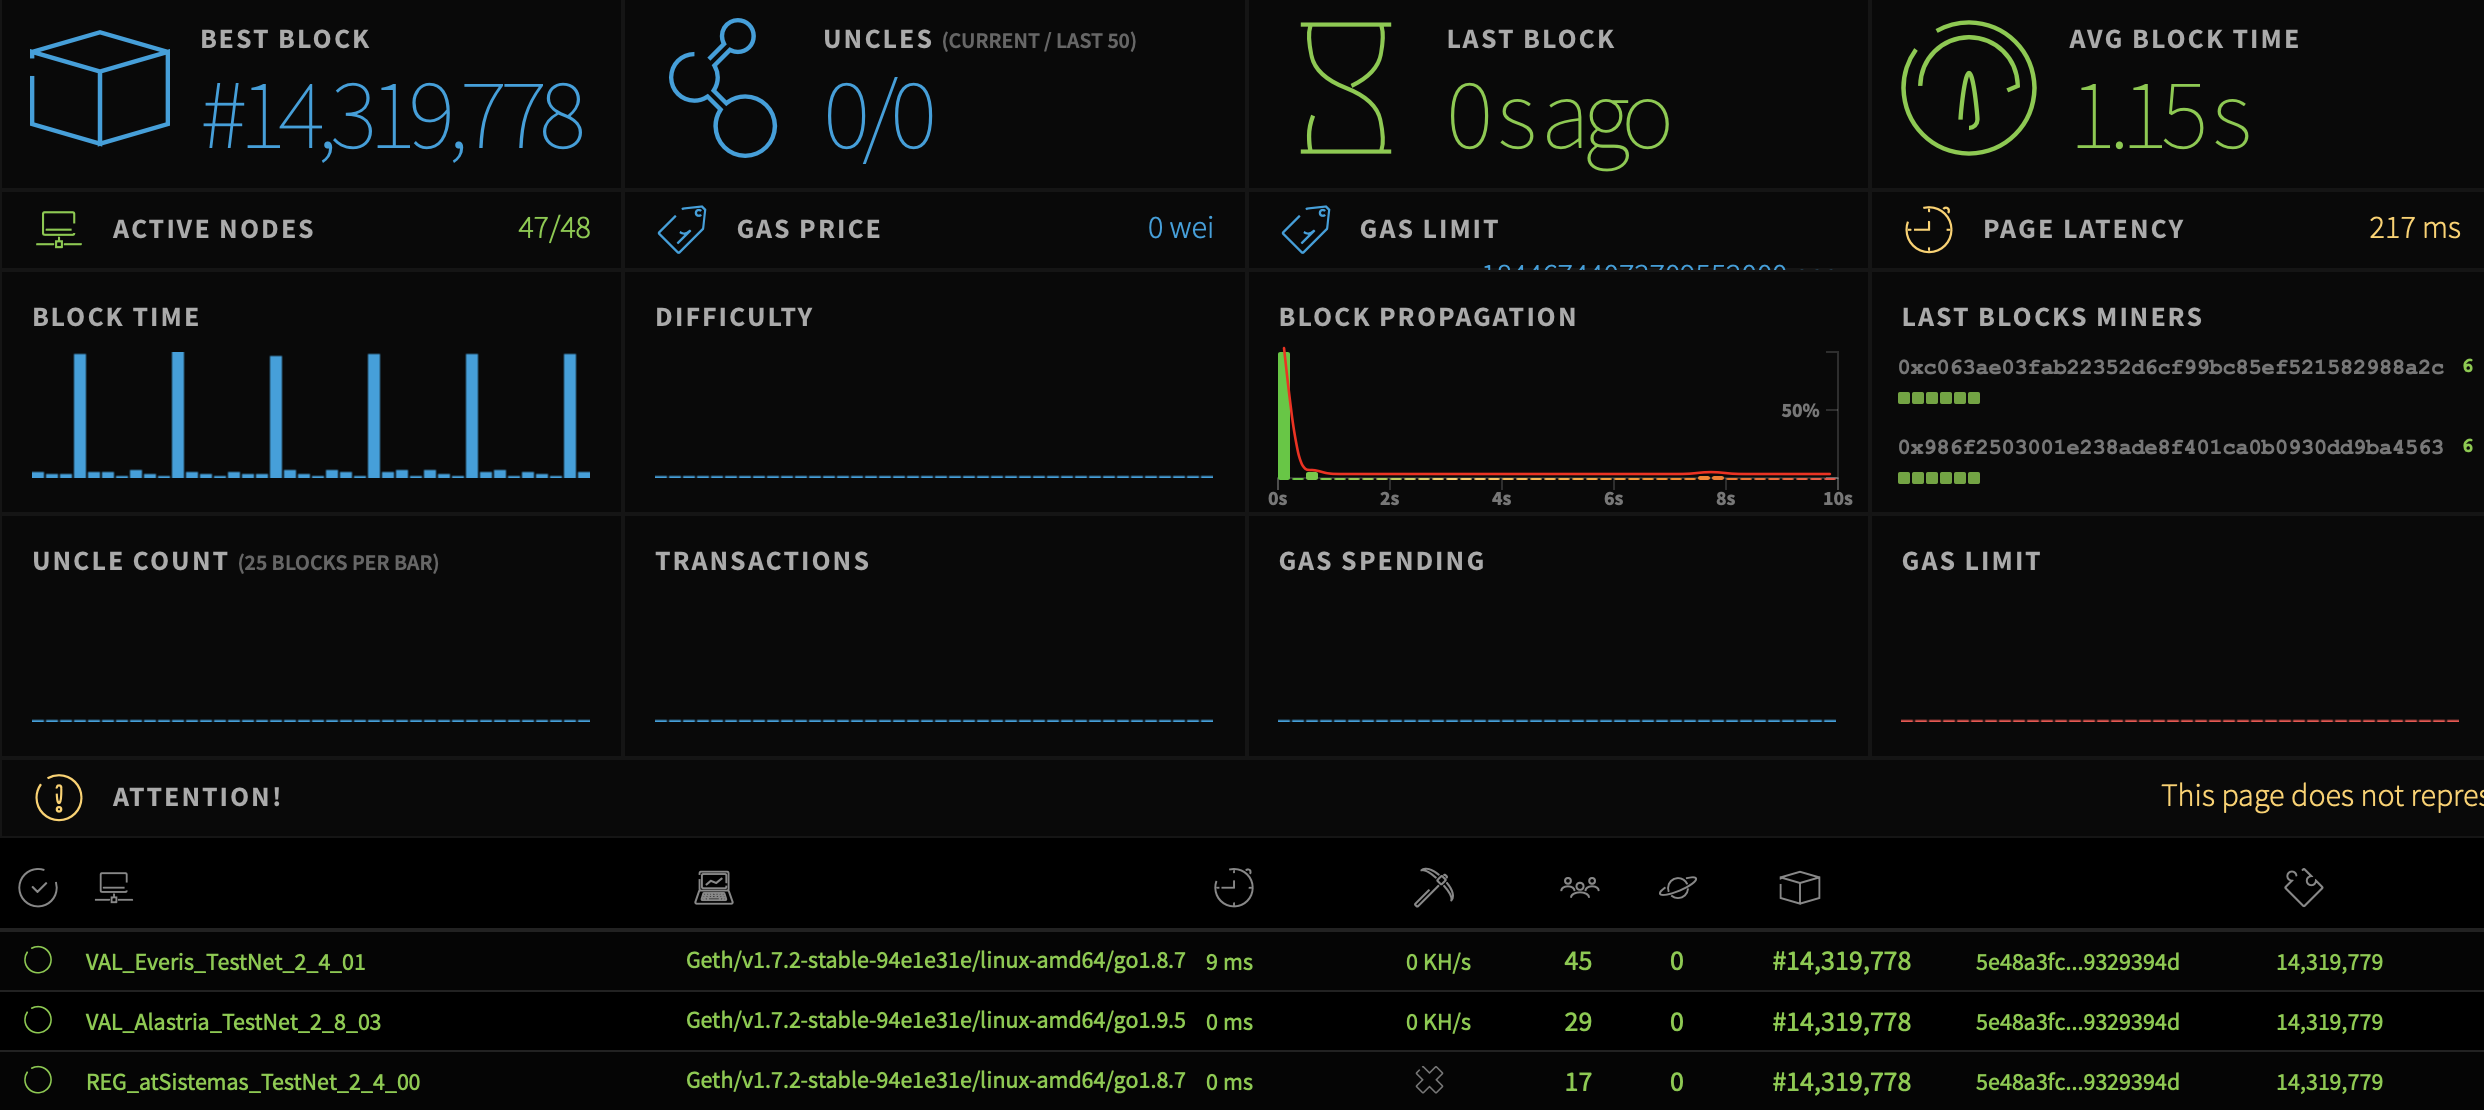Pin the REG_atSistemas_TestNet_2_4_00 node circle
This screenshot has width=2484, height=1110.
pos(38,1080)
